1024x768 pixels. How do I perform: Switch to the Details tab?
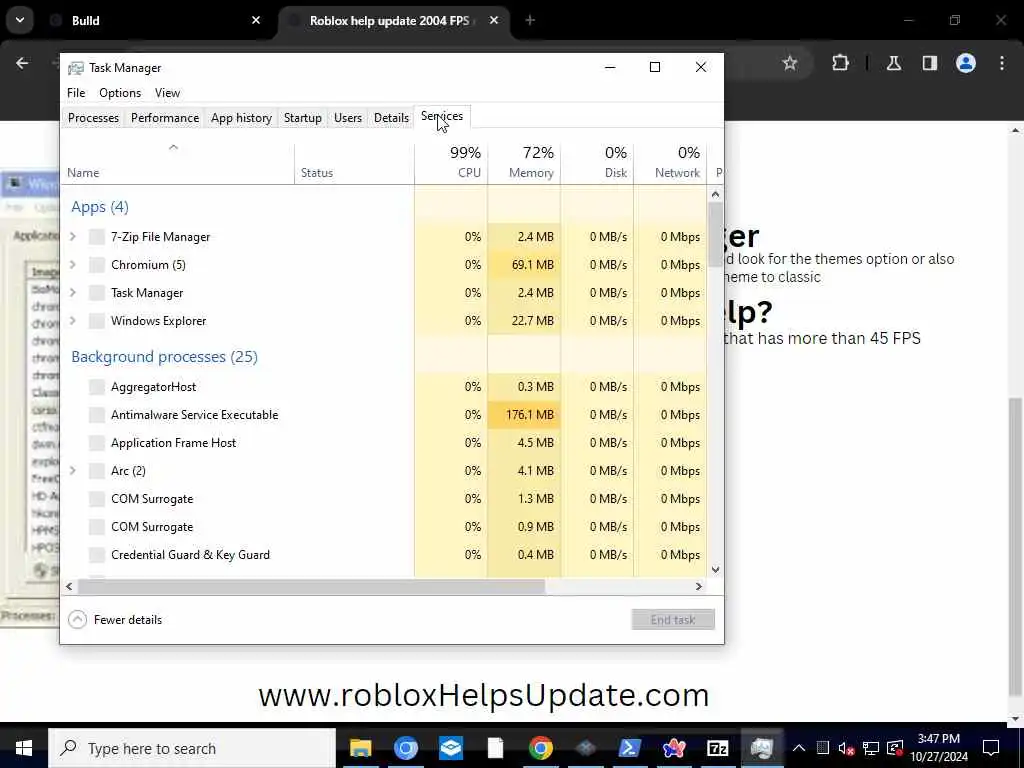pos(391,118)
